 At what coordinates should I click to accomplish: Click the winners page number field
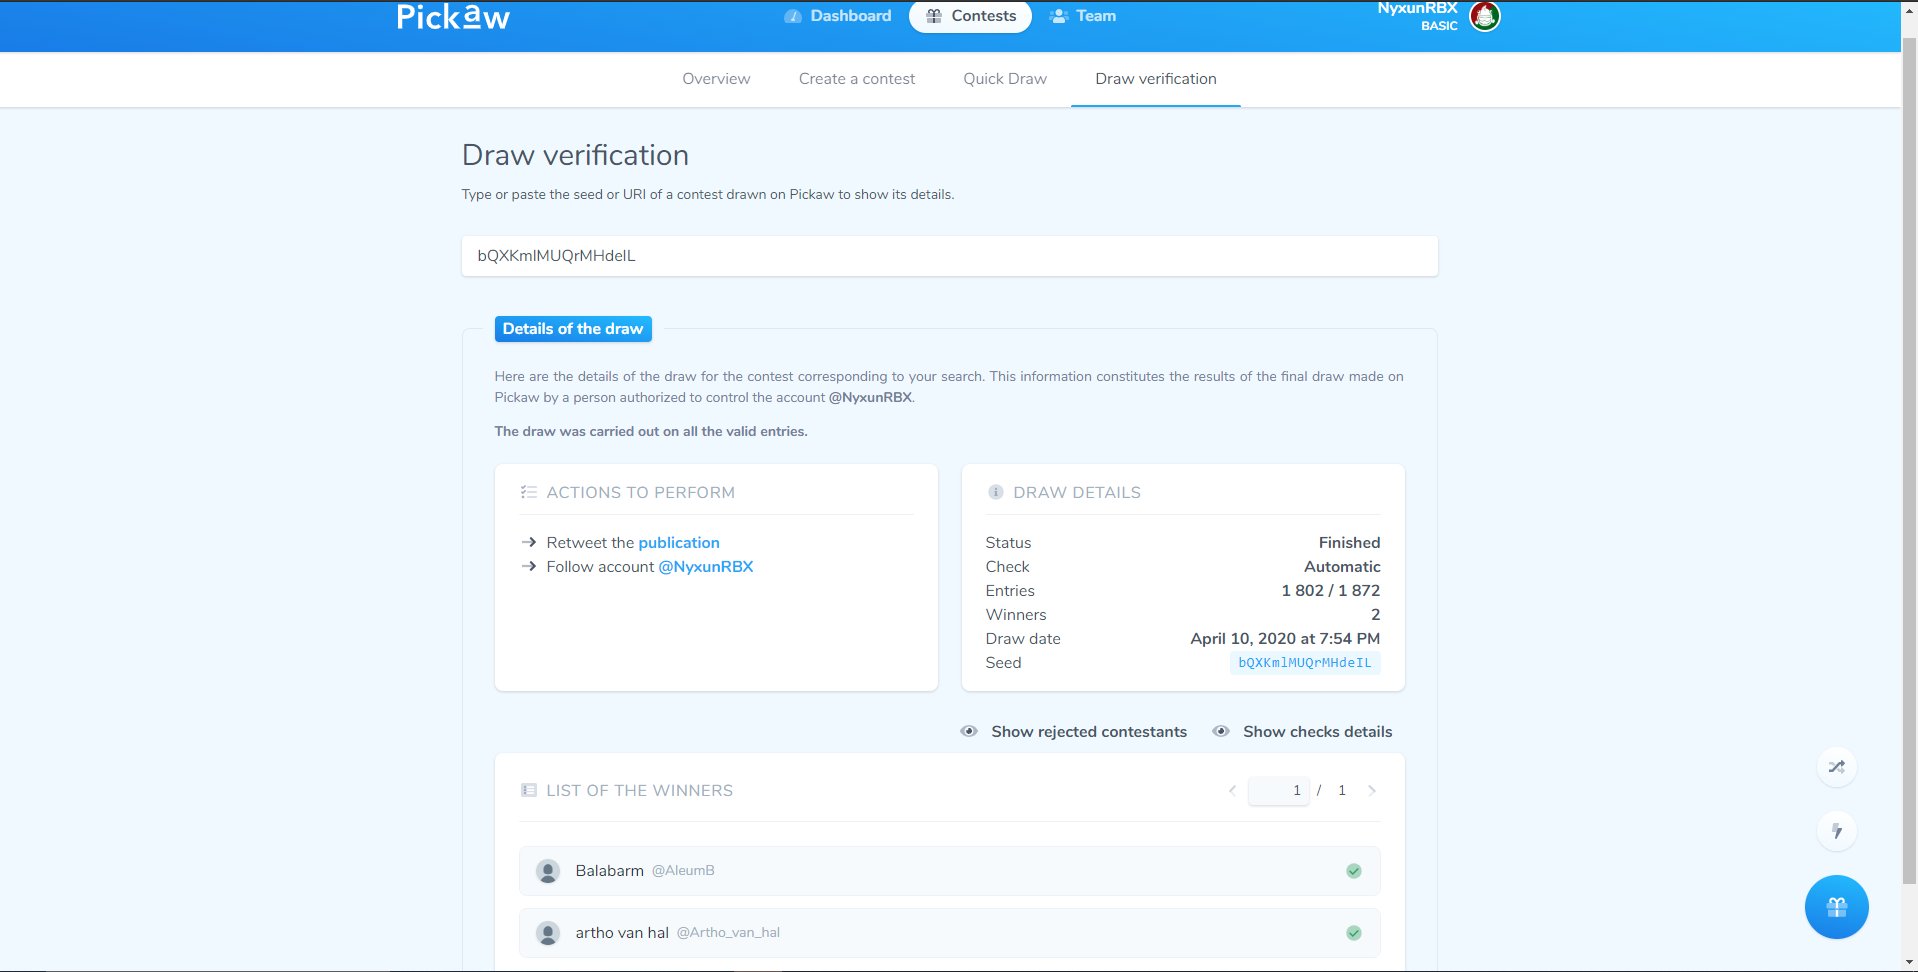point(1278,791)
